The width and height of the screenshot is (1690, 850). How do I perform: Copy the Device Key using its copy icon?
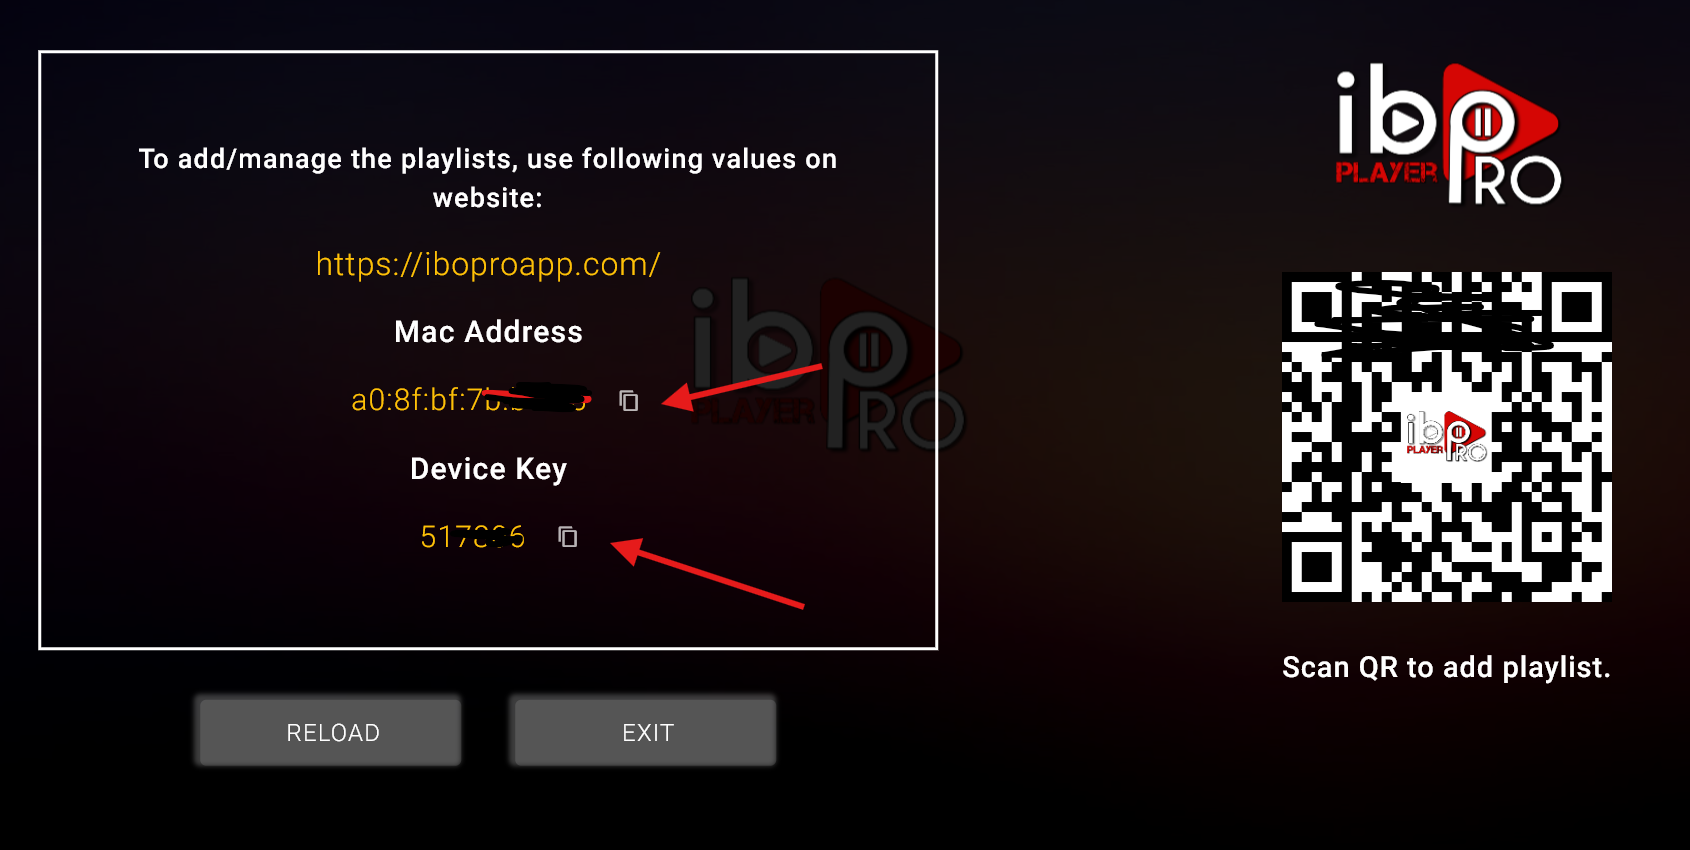coord(568,537)
